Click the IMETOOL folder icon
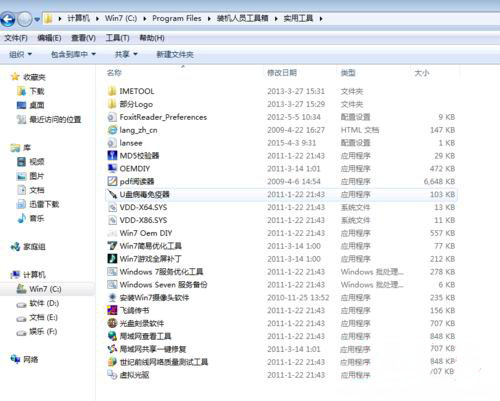500x401 pixels. click(x=112, y=91)
